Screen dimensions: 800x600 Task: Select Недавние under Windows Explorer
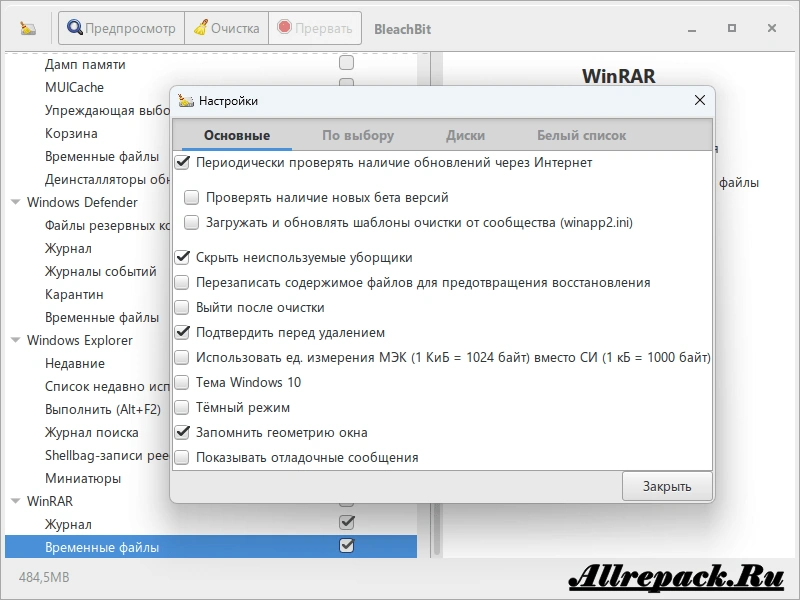point(74,363)
